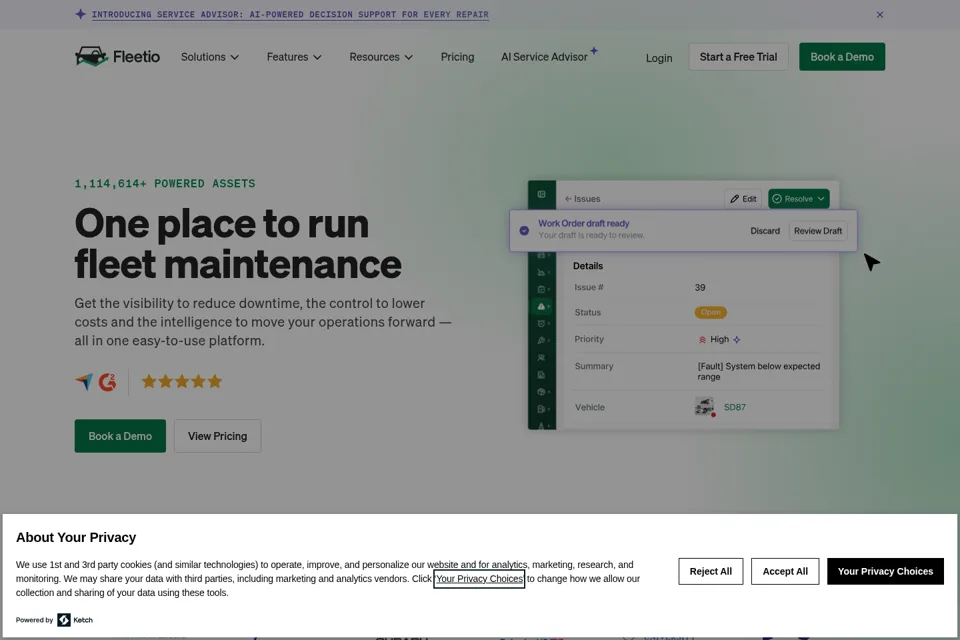Go to the Pricing page

(x=457, y=57)
